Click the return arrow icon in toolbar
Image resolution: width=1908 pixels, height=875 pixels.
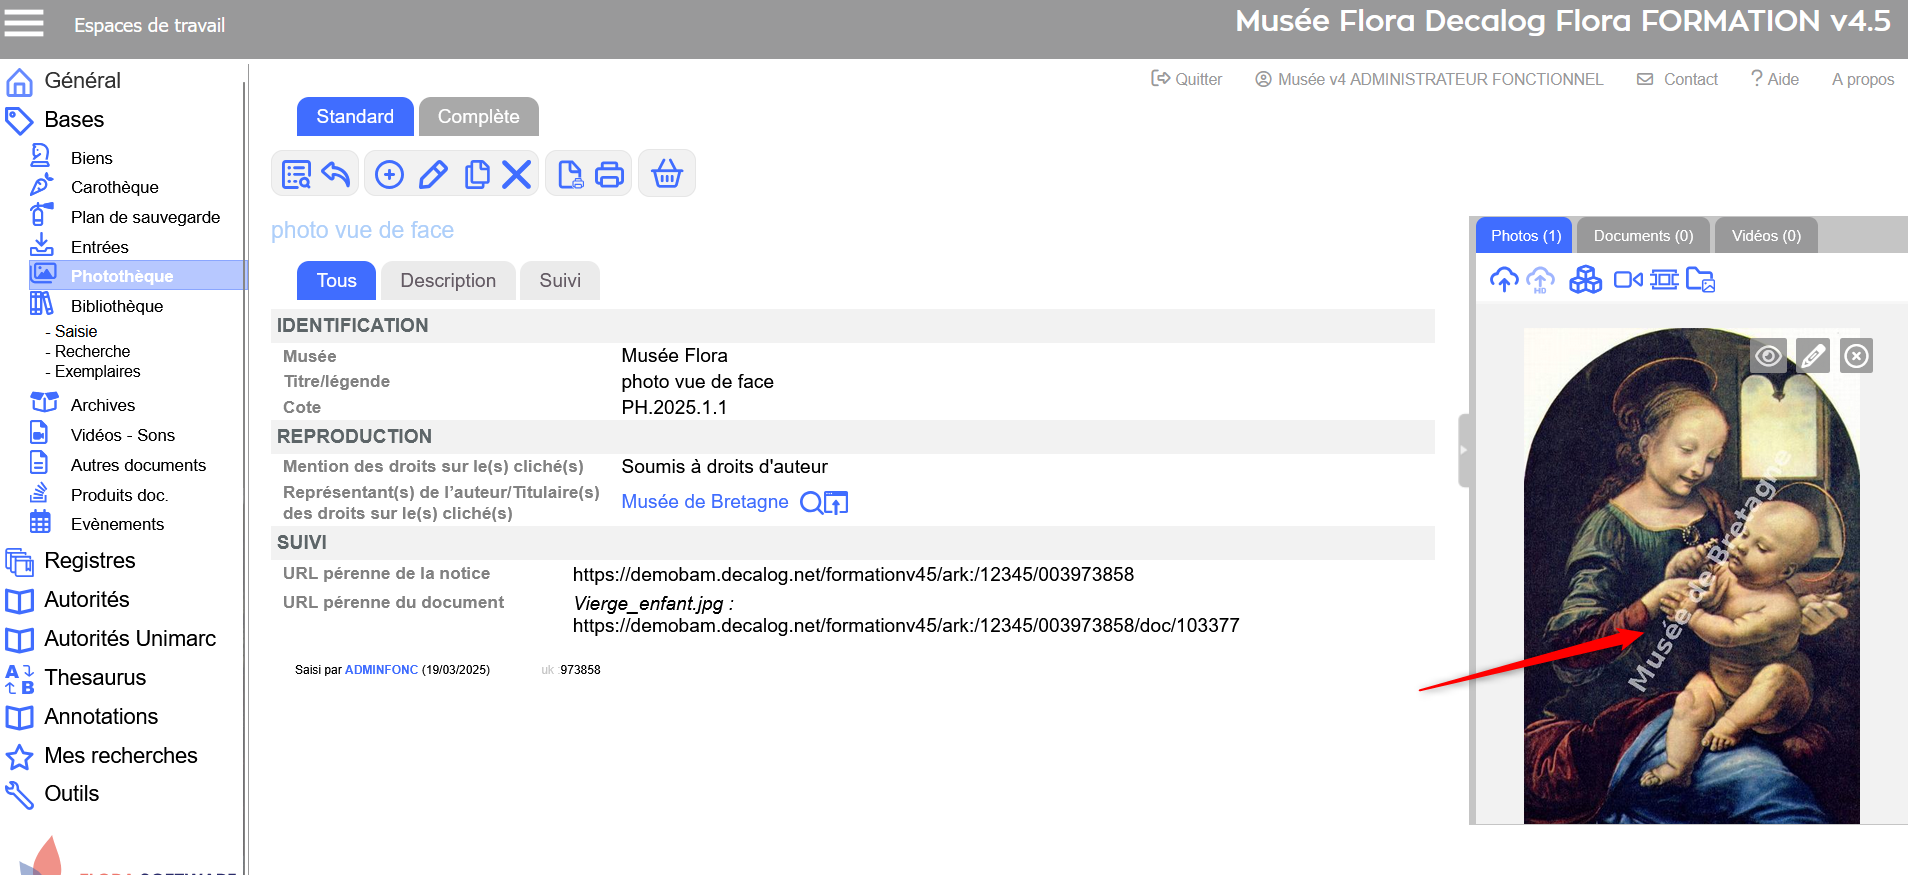coord(336,175)
